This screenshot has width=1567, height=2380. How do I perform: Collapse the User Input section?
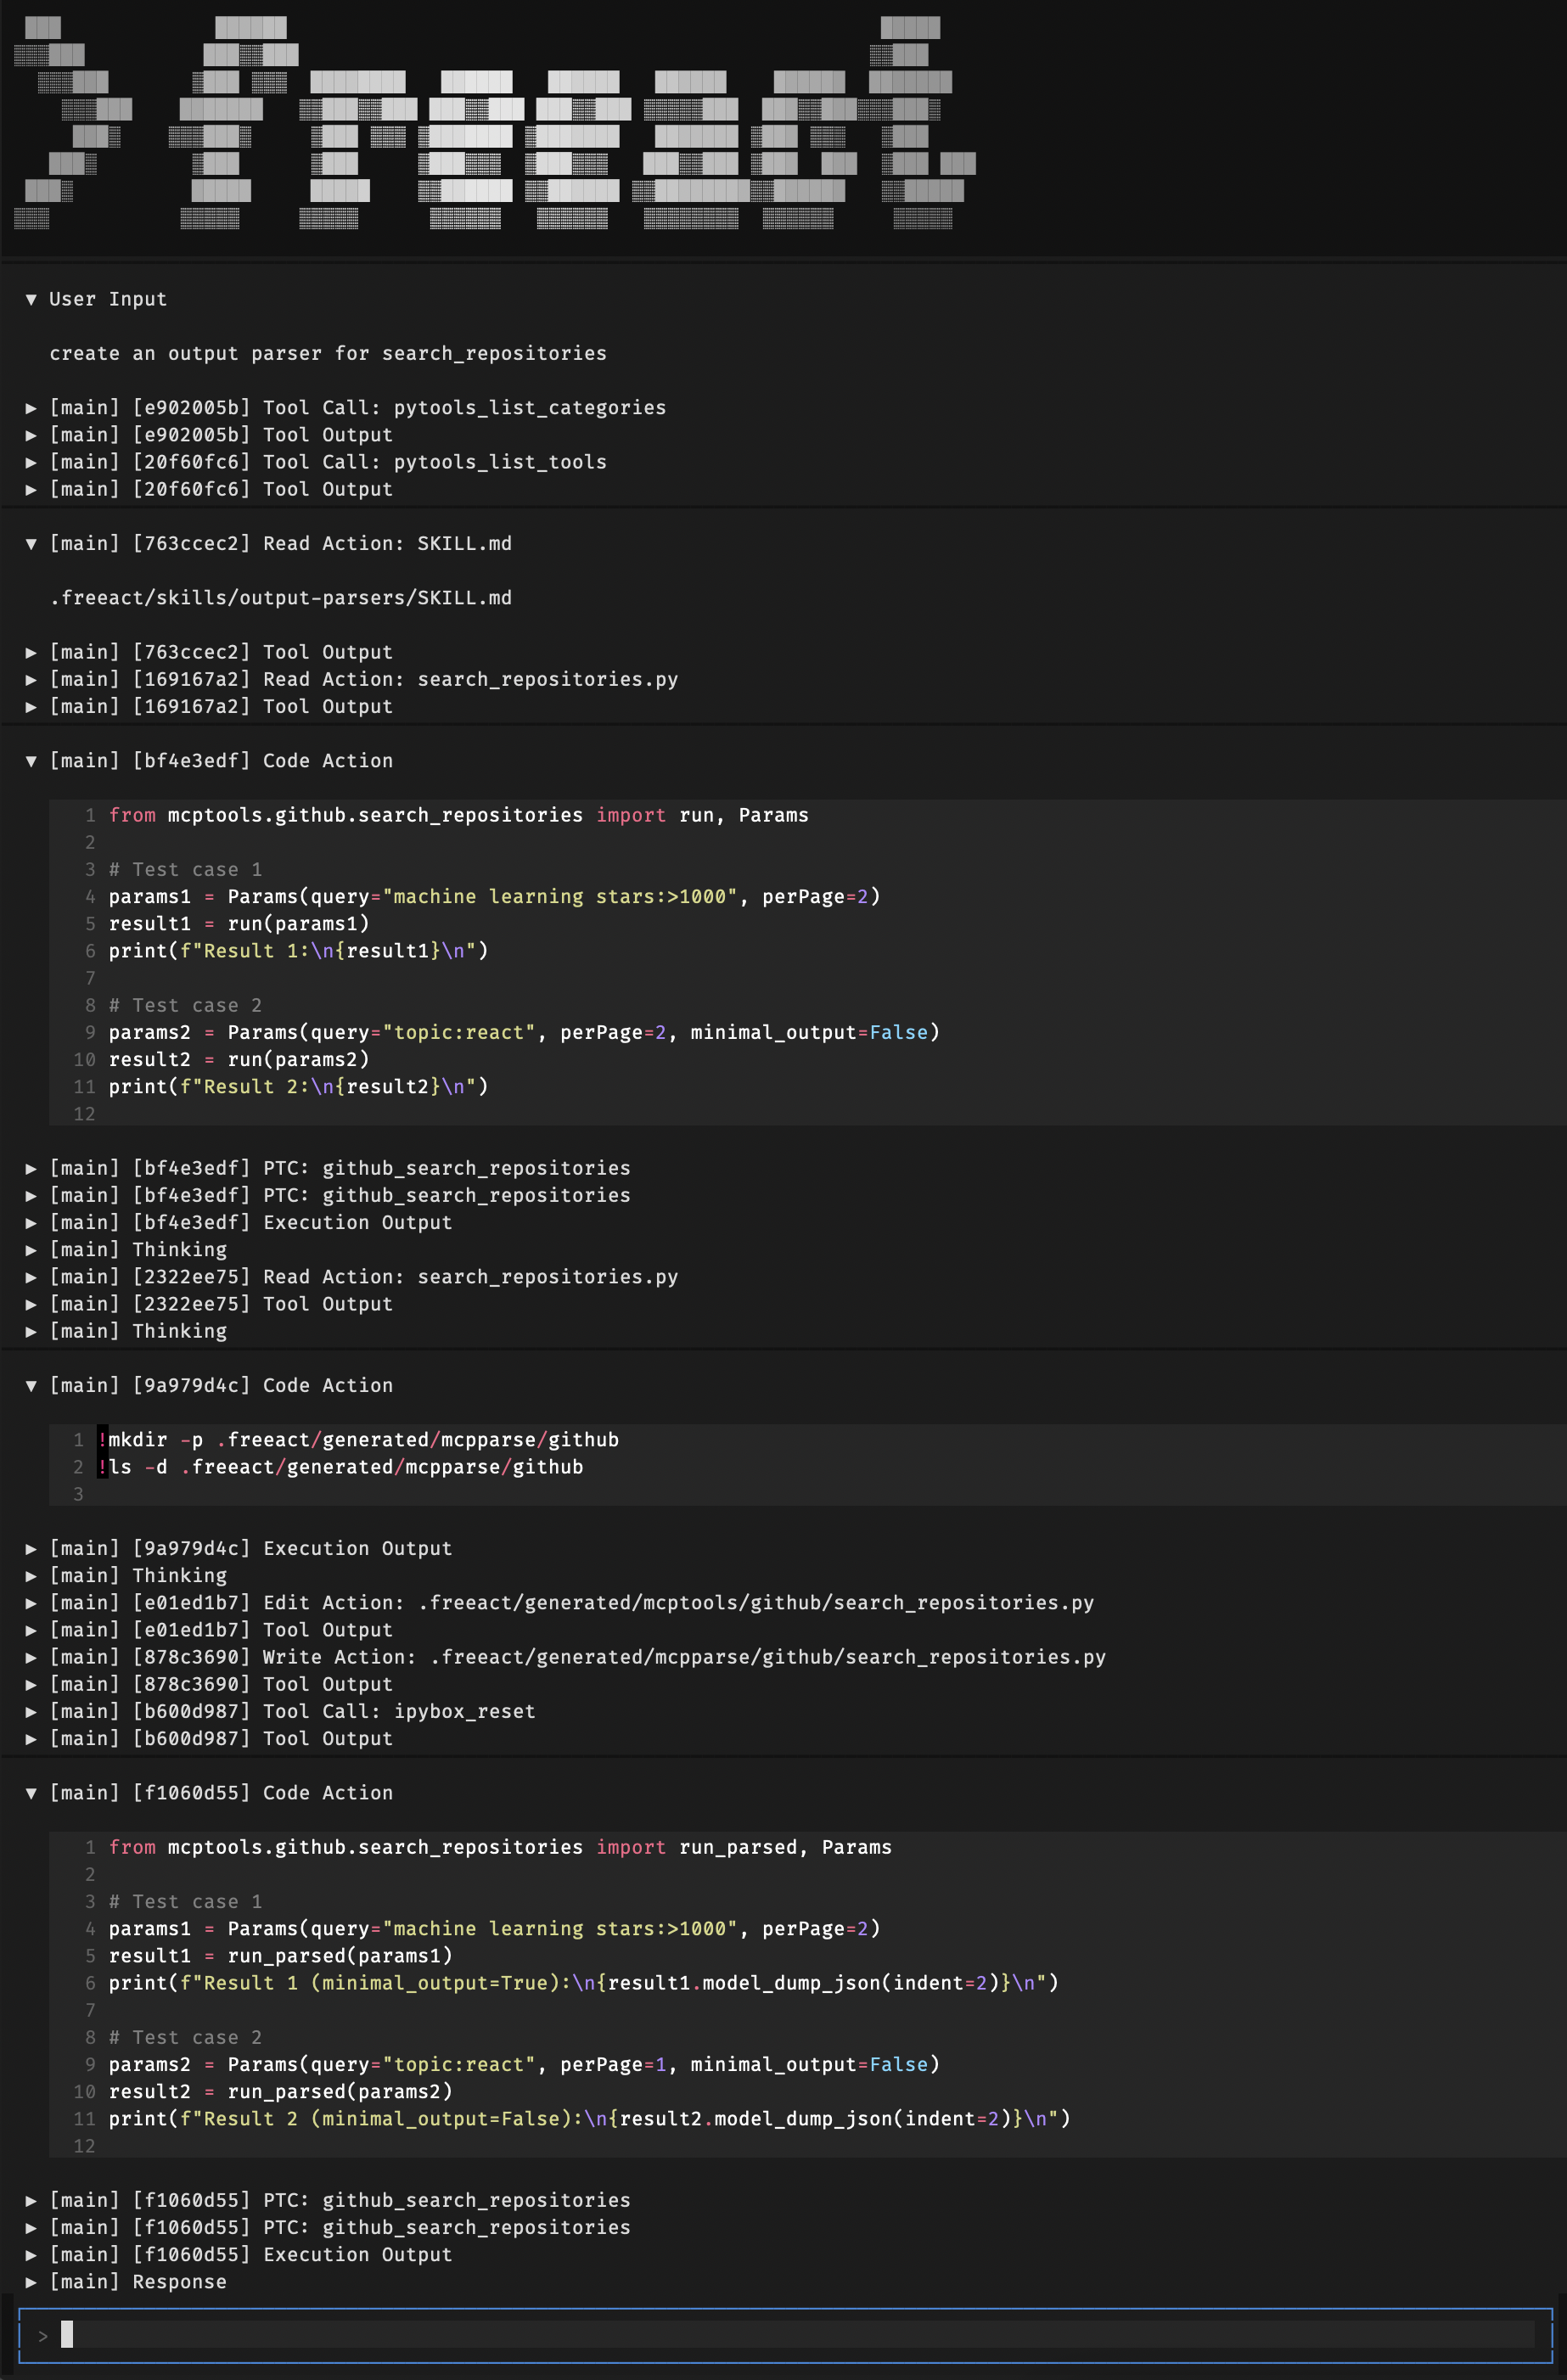click(x=31, y=299)
